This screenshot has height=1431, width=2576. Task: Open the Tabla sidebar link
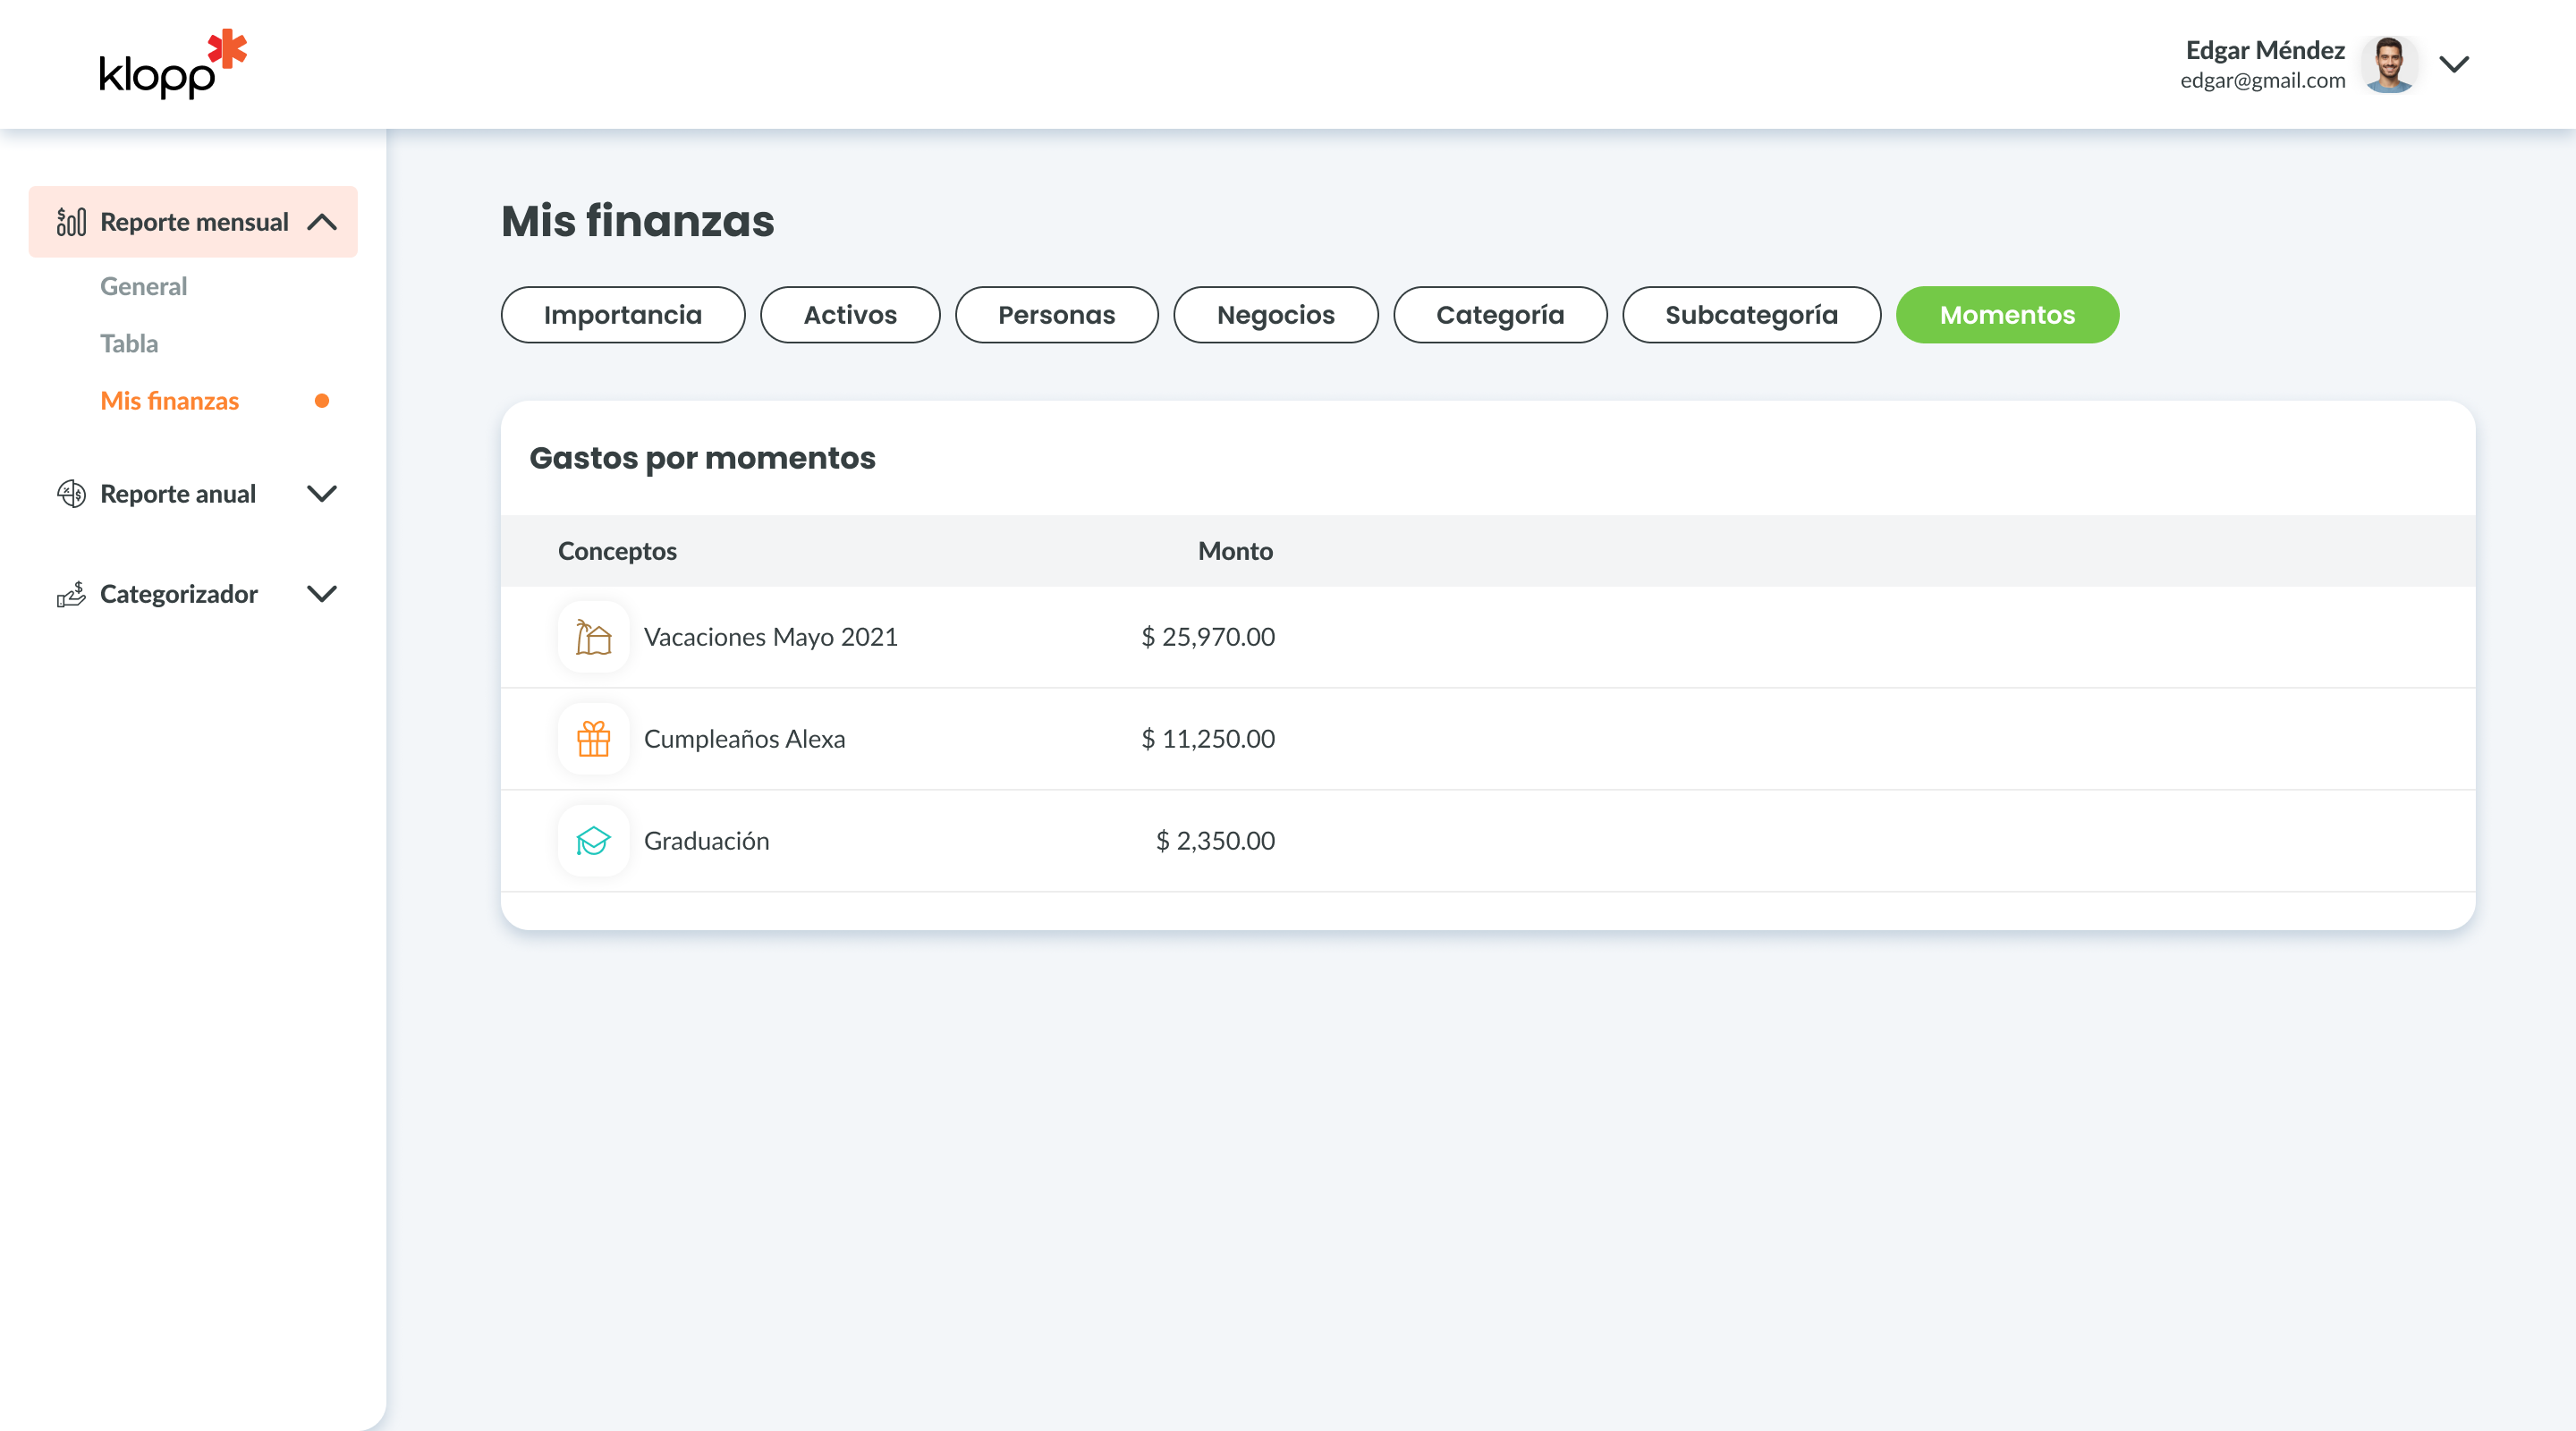129,343
